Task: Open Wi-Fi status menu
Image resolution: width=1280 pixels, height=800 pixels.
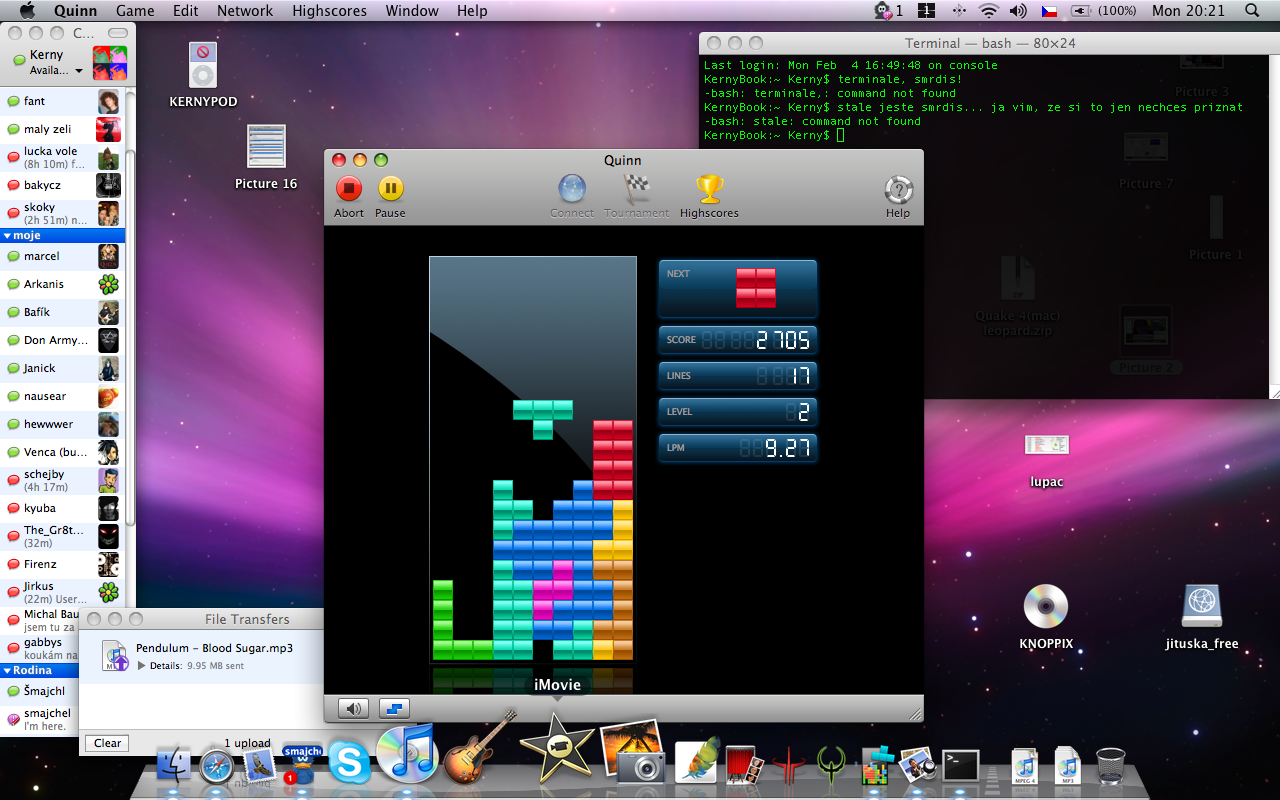Action: click(989, 11)
